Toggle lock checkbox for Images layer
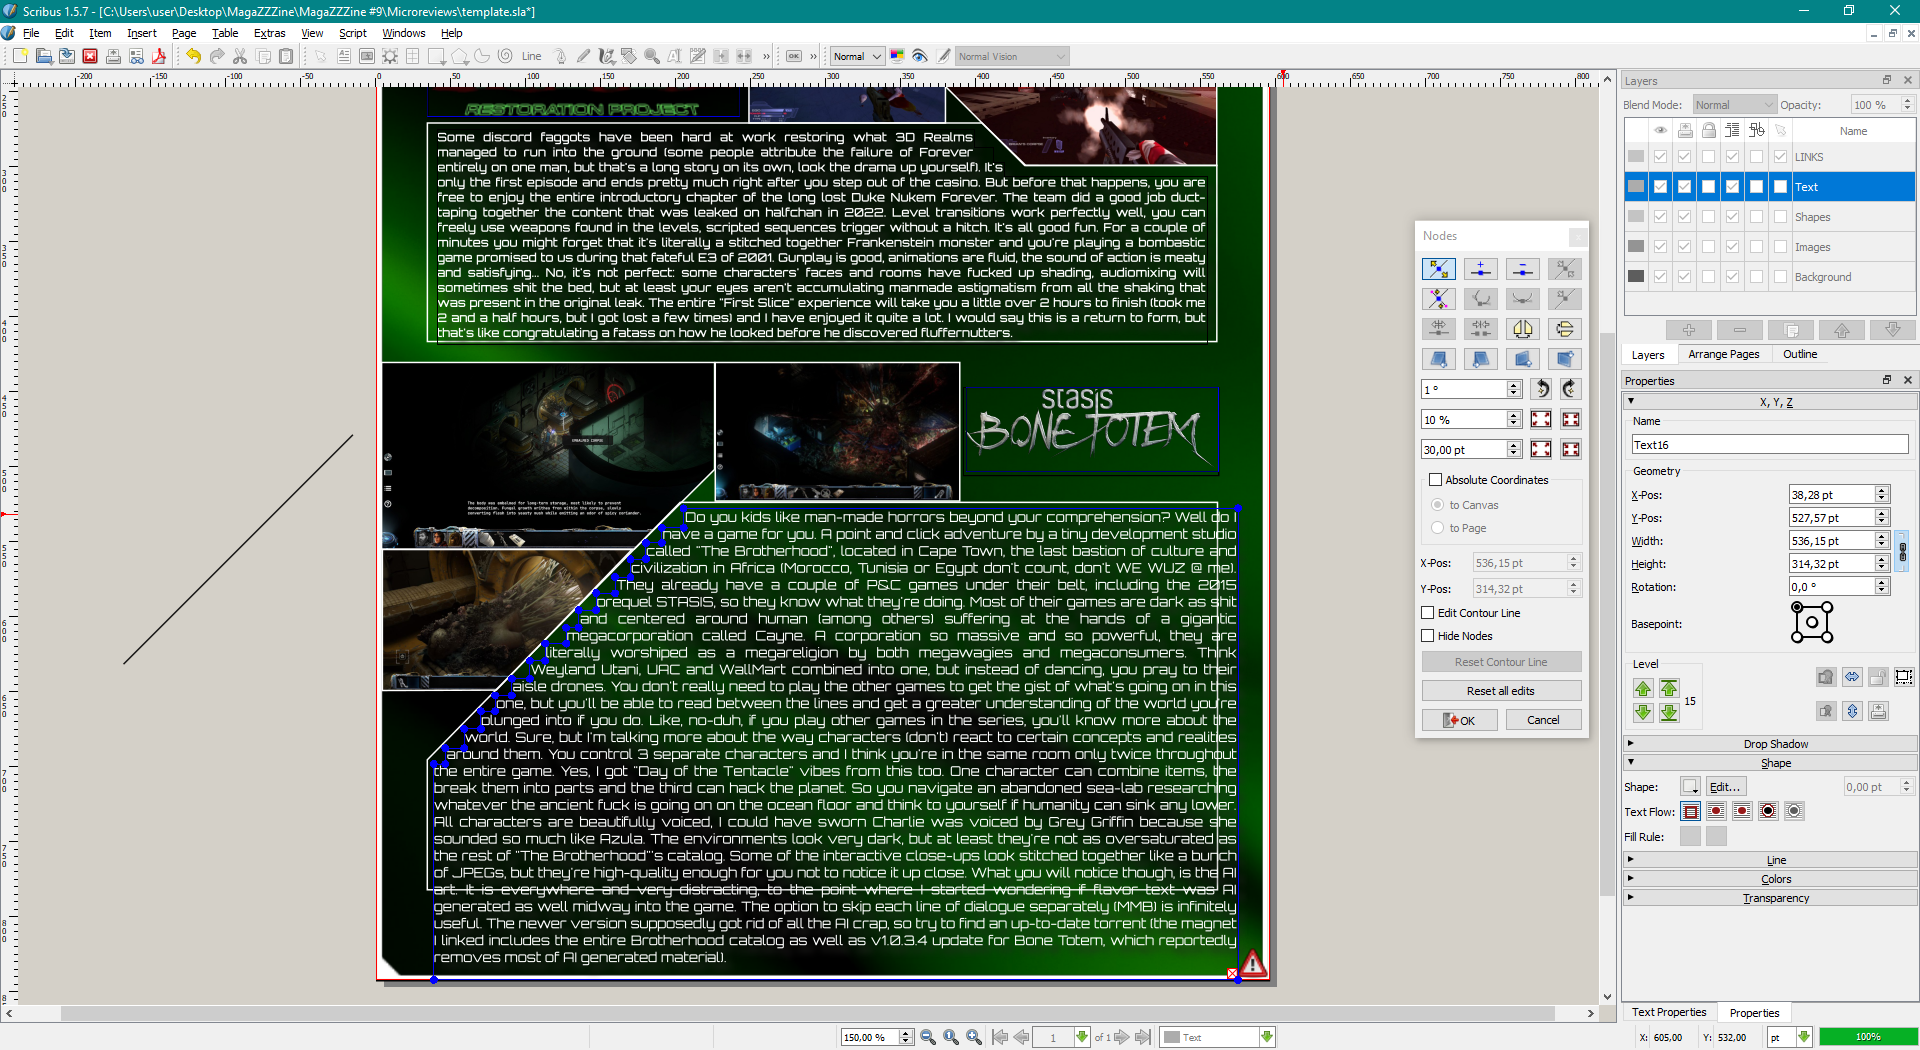The image size is (1920, 1050). pyautogui.click(x=1709, y=247)
